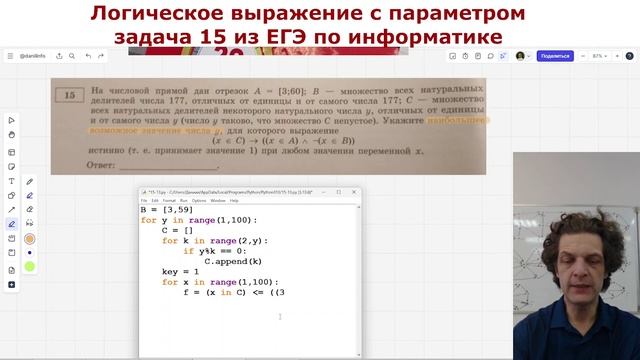Select the dark blue dot color
The height and width of the screenshot is (360, 640).
[x=29, y=253]
